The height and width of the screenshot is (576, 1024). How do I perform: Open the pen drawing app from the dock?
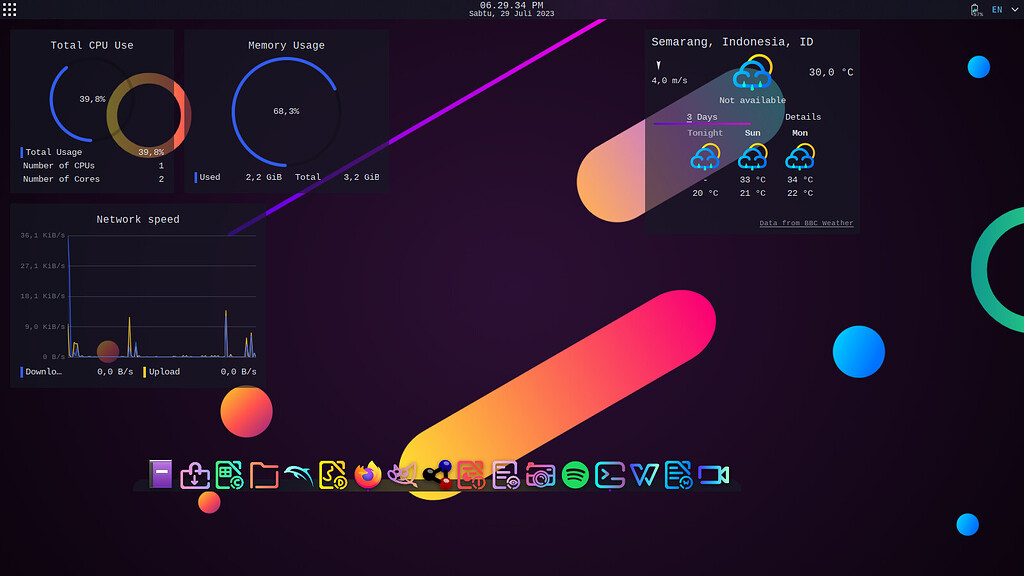tap(402, 476)
